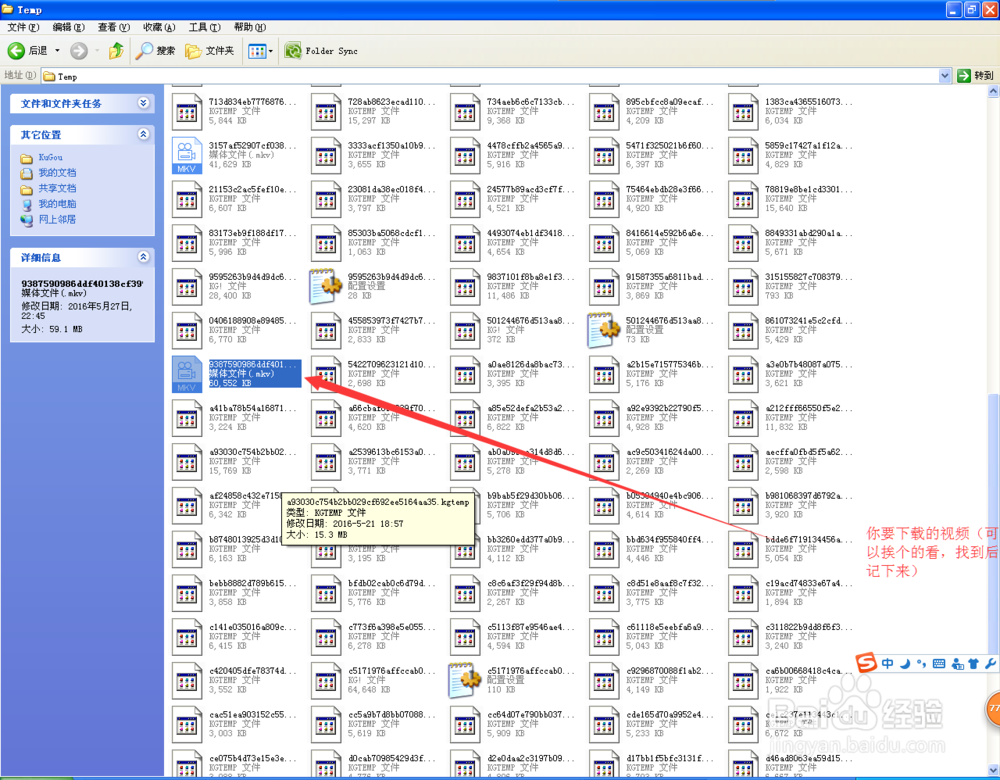Viewport: 1000px width, 780px height.
Task: Open Sogou soft keyboard icon
Action: [939, 664]
